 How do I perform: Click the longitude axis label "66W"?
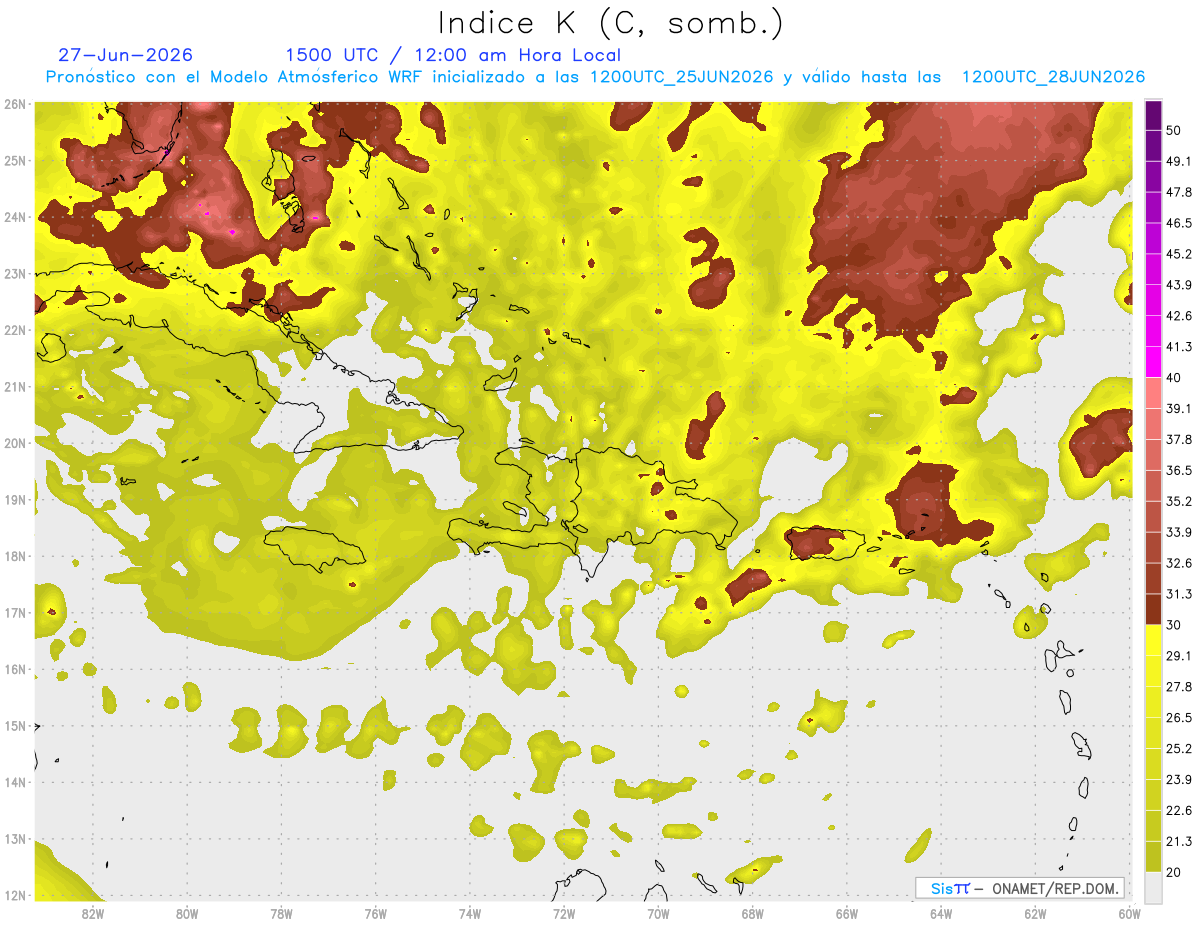(x=846, y=913)
